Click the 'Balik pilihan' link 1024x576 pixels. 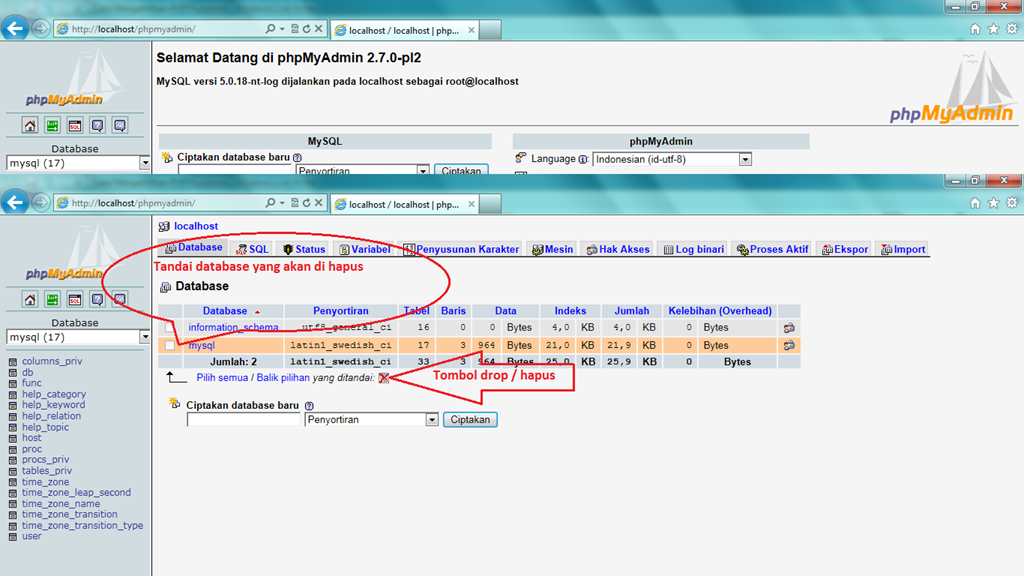point(283,377)
